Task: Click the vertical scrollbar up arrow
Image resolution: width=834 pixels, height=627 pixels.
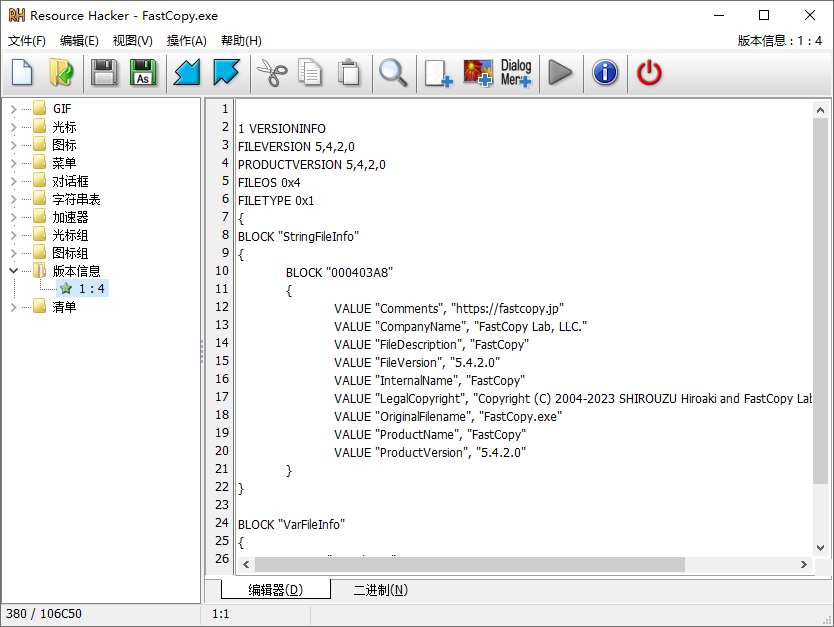Action: 820,110
